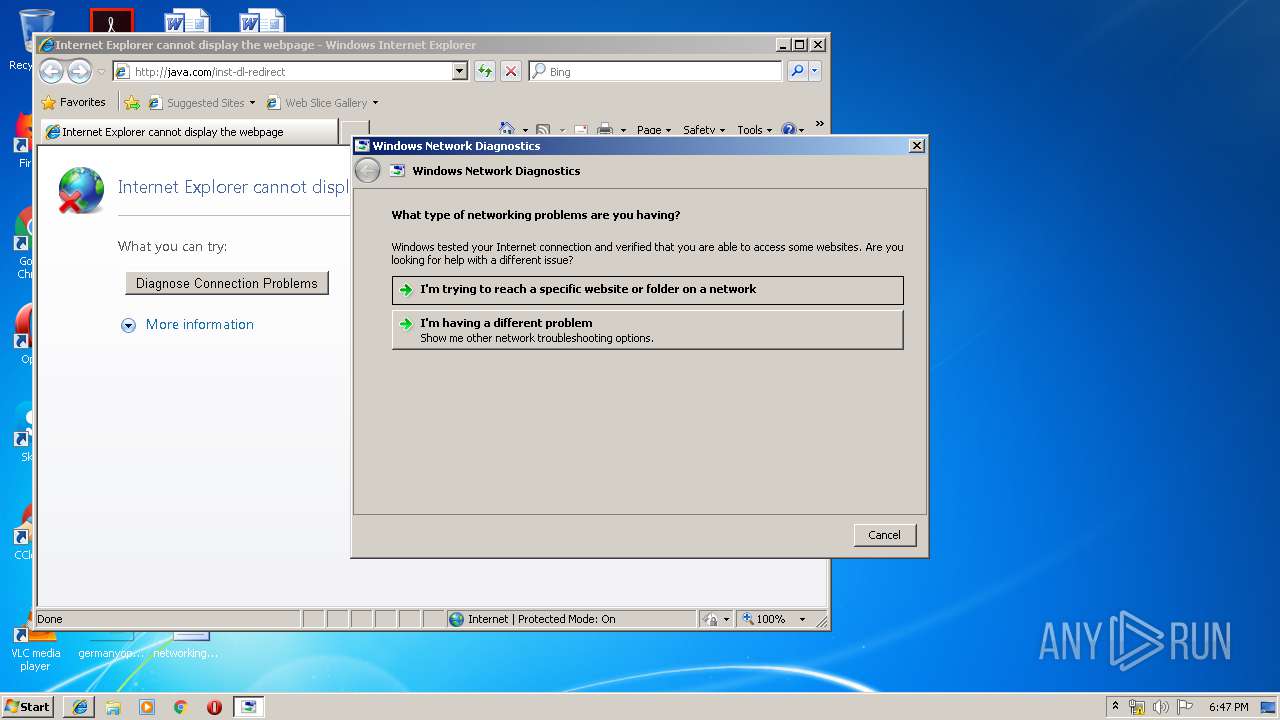Go back in Internet Explorer
The height and width of the screenshot is (720, 1280).
point(51,71)
